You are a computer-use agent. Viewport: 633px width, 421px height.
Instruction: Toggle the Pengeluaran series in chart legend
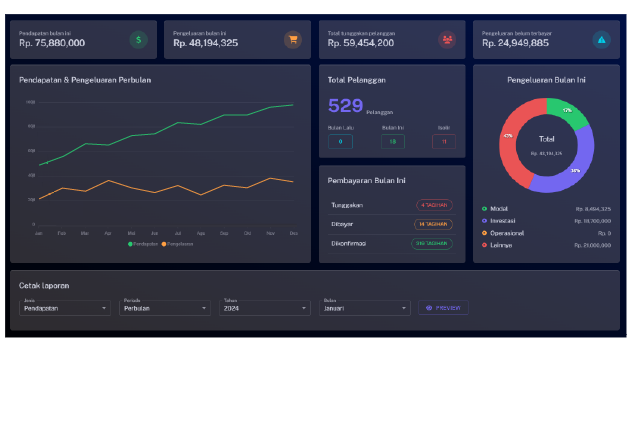pyautogui.click(x=178, y=243)
